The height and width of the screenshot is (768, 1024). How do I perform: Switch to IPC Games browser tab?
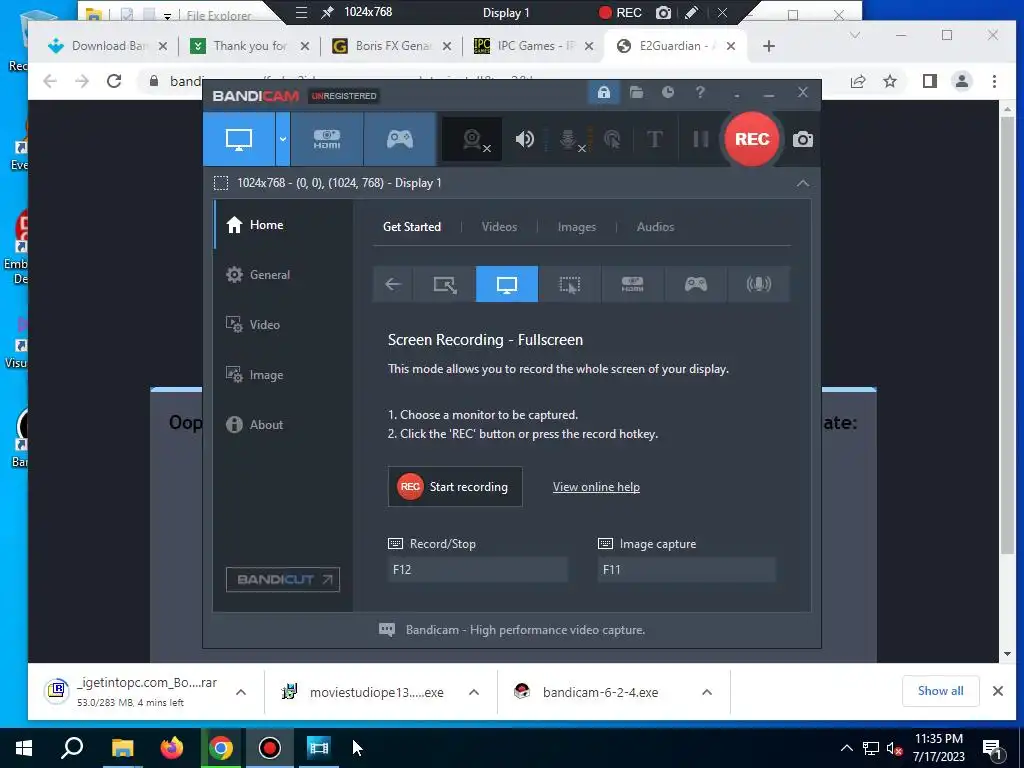[532, 46]
